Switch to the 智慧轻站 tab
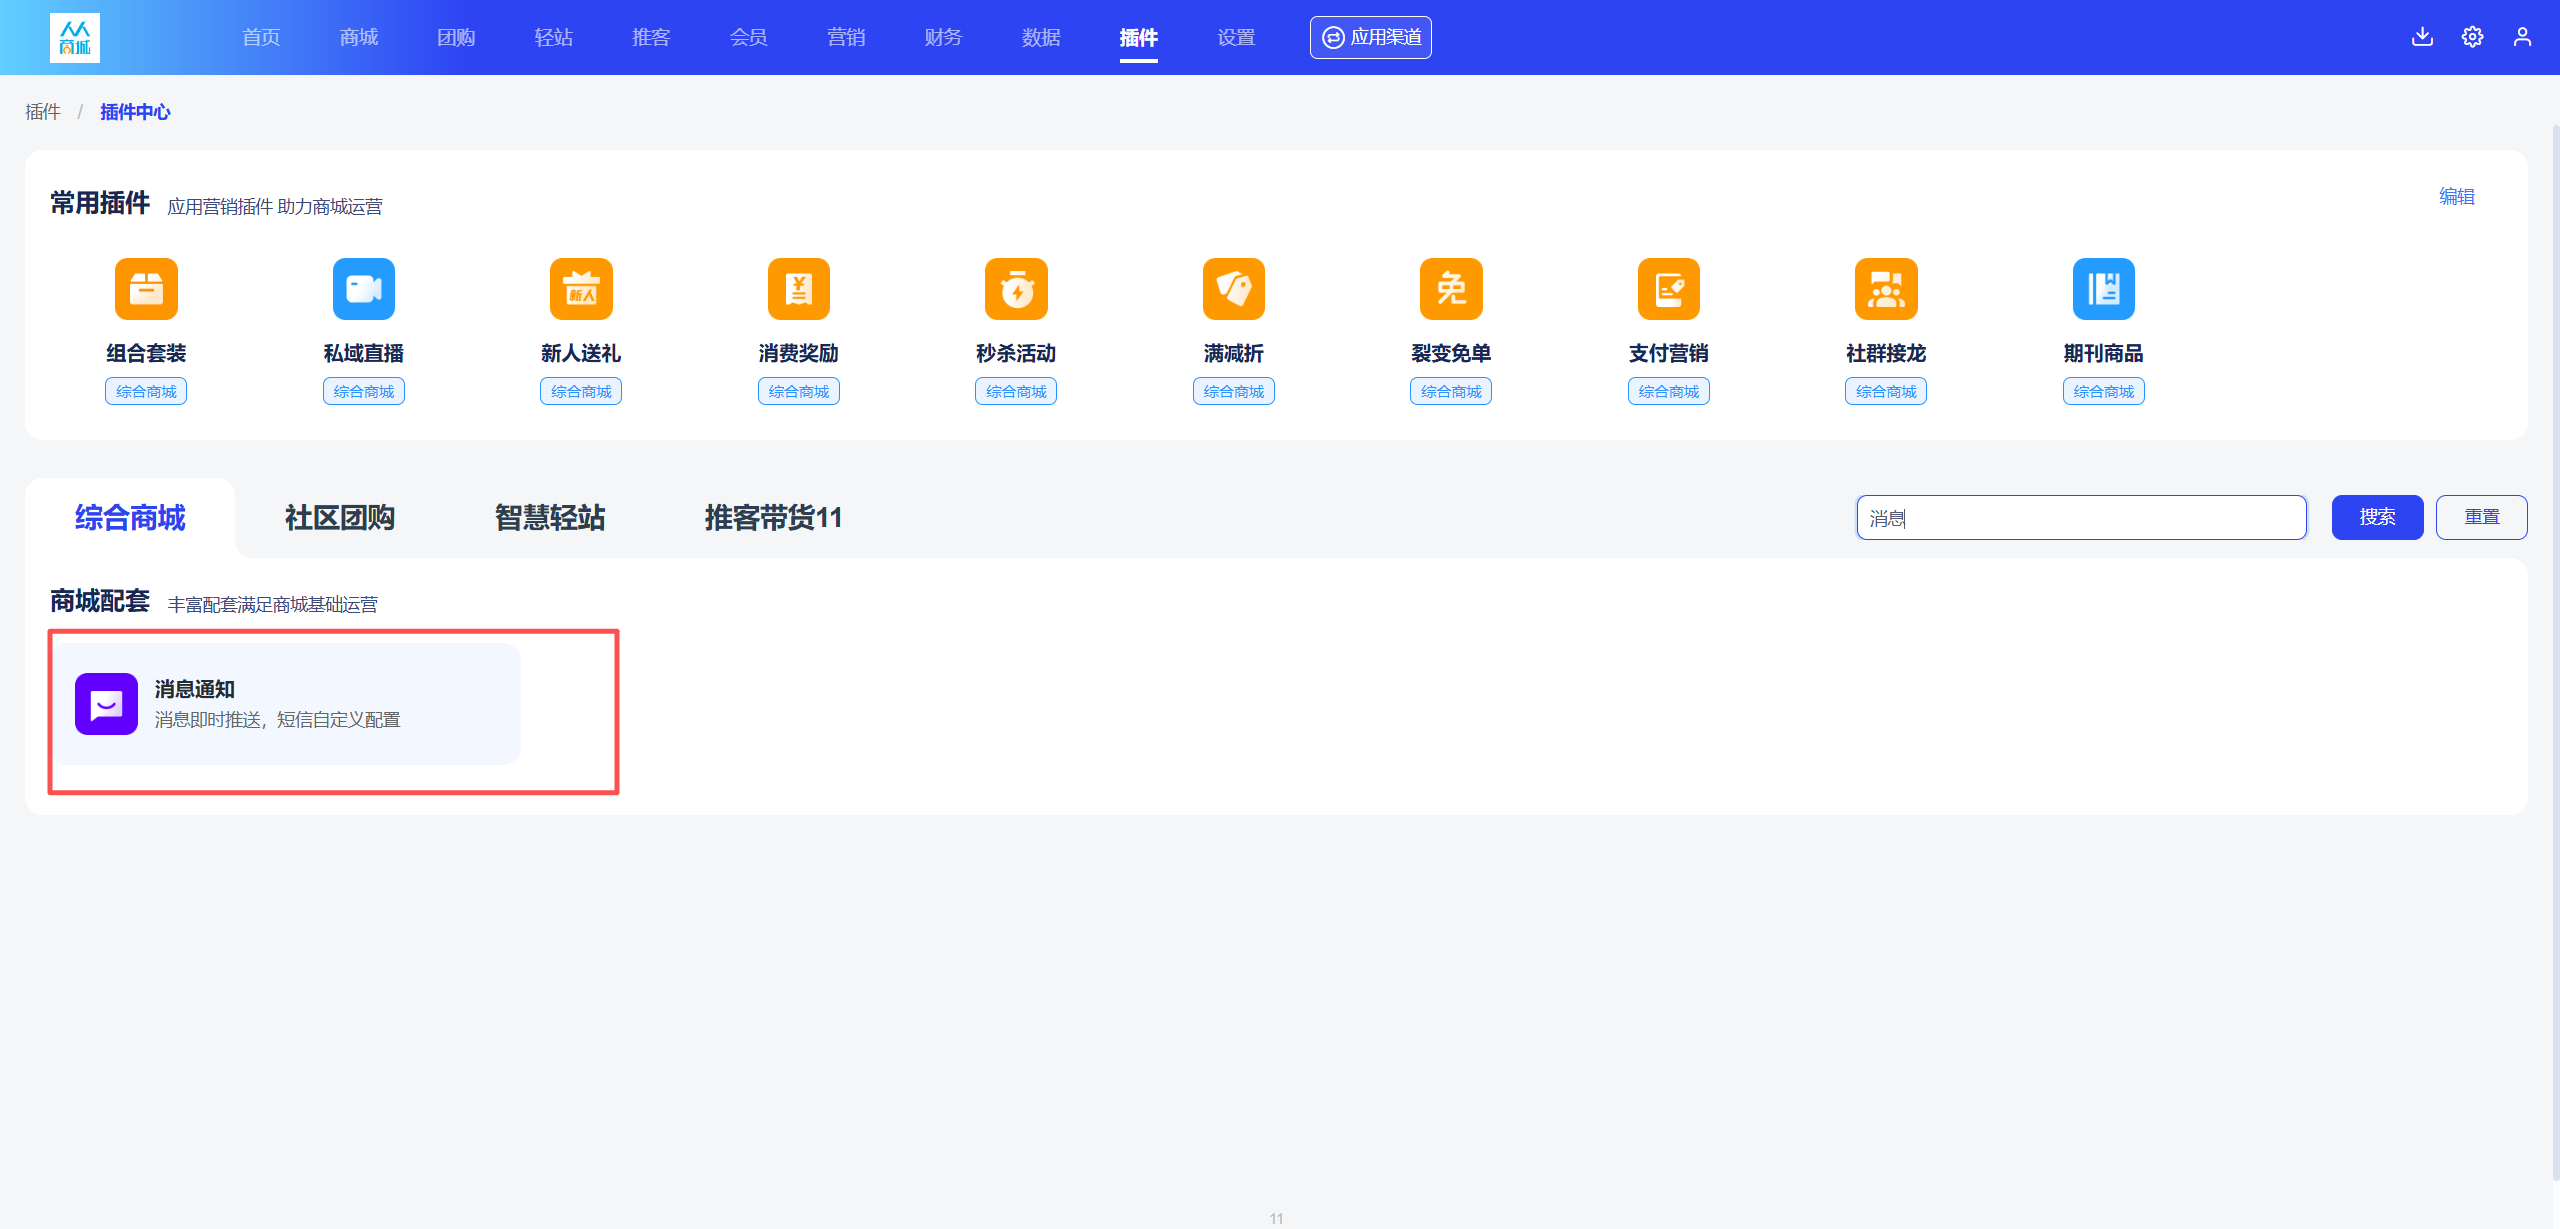Image resolution: width=2560 pixels, height=1229 pixels. [550, 518]
